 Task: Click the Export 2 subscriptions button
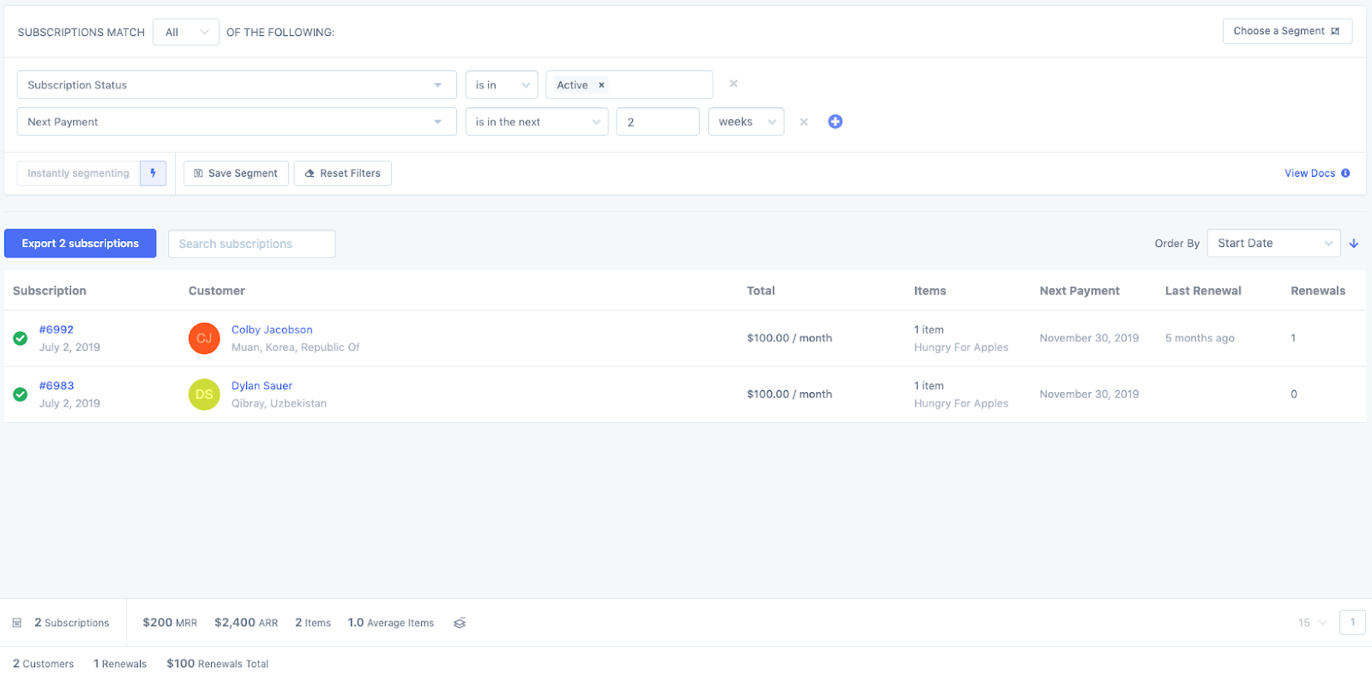click(x=80, y=243)
